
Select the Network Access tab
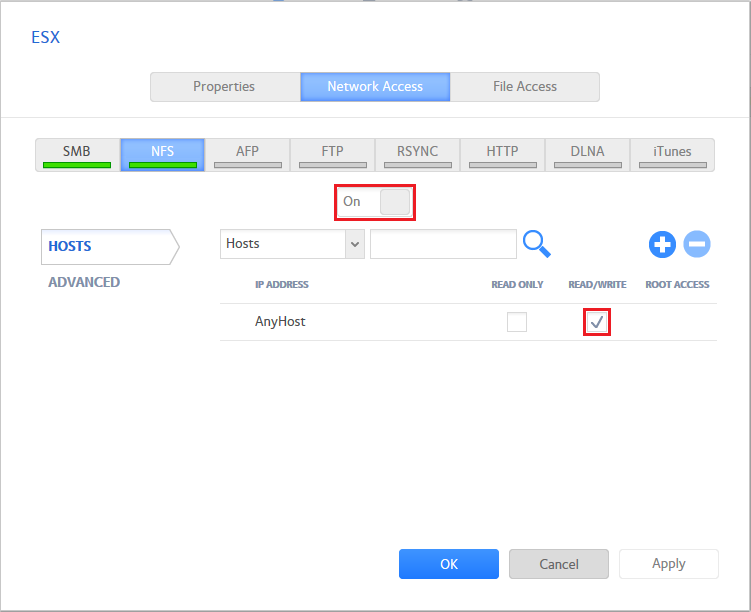point(375,87)
